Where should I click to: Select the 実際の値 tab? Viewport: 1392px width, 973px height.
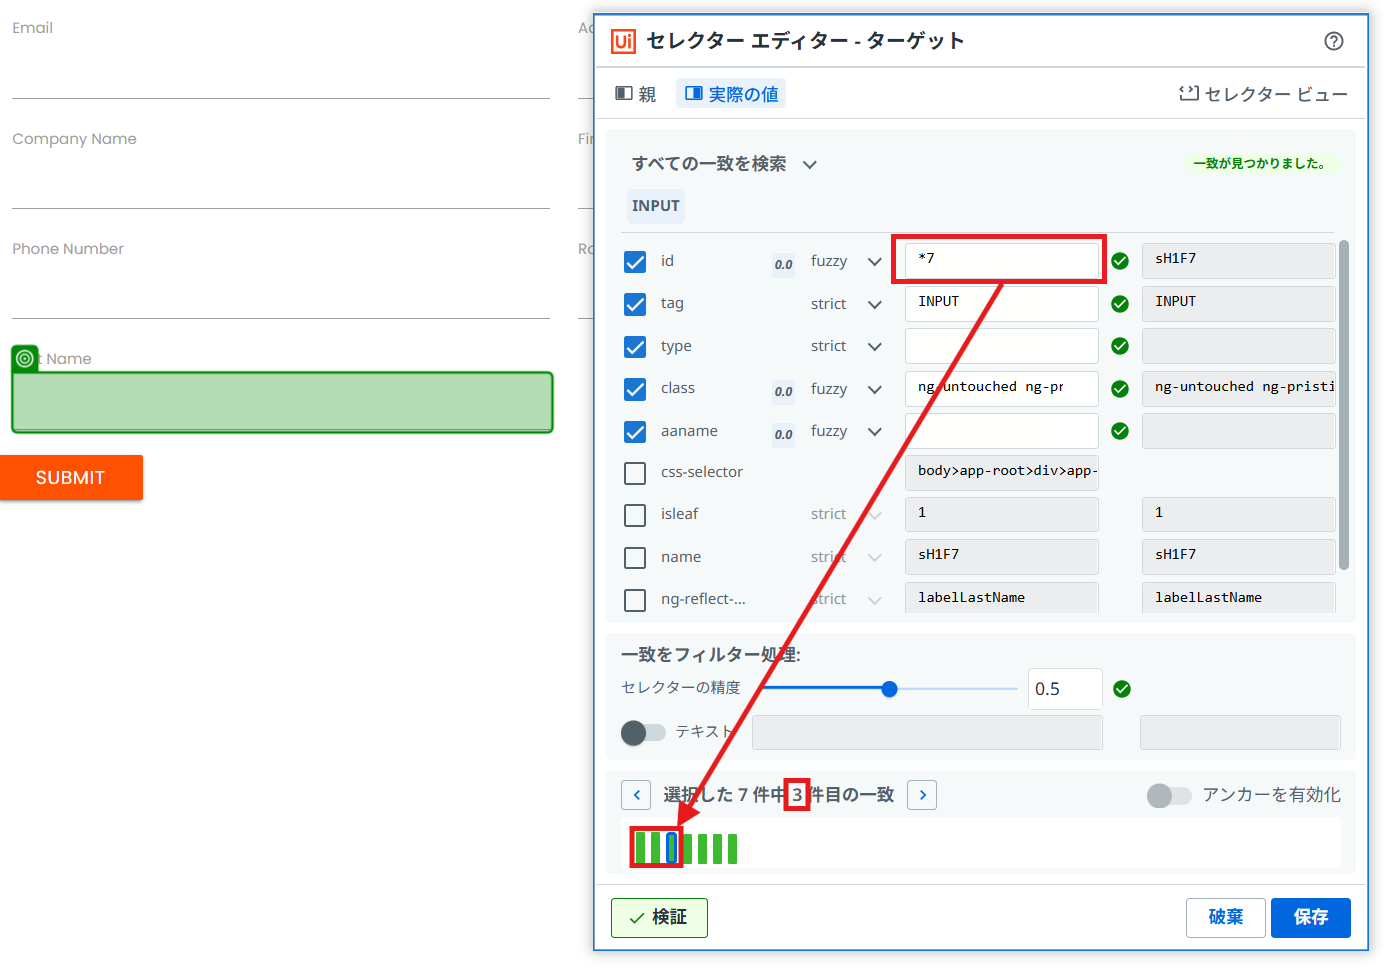(x=731, y=94)
